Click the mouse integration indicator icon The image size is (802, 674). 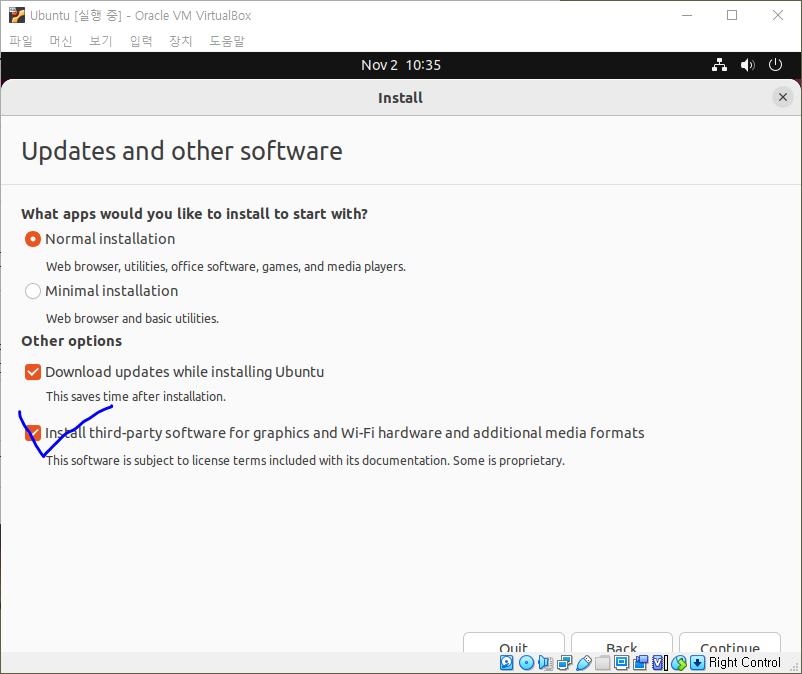pos(679,663)
